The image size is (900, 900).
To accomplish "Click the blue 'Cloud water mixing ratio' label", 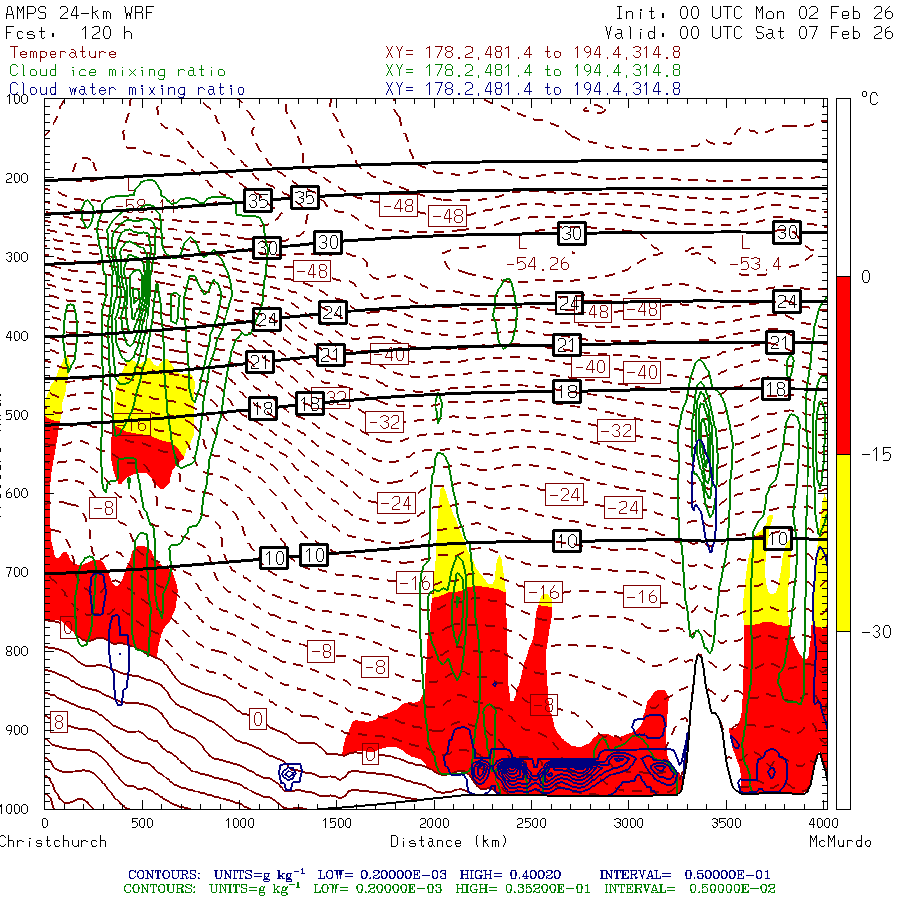I will [x=127, y=90].
